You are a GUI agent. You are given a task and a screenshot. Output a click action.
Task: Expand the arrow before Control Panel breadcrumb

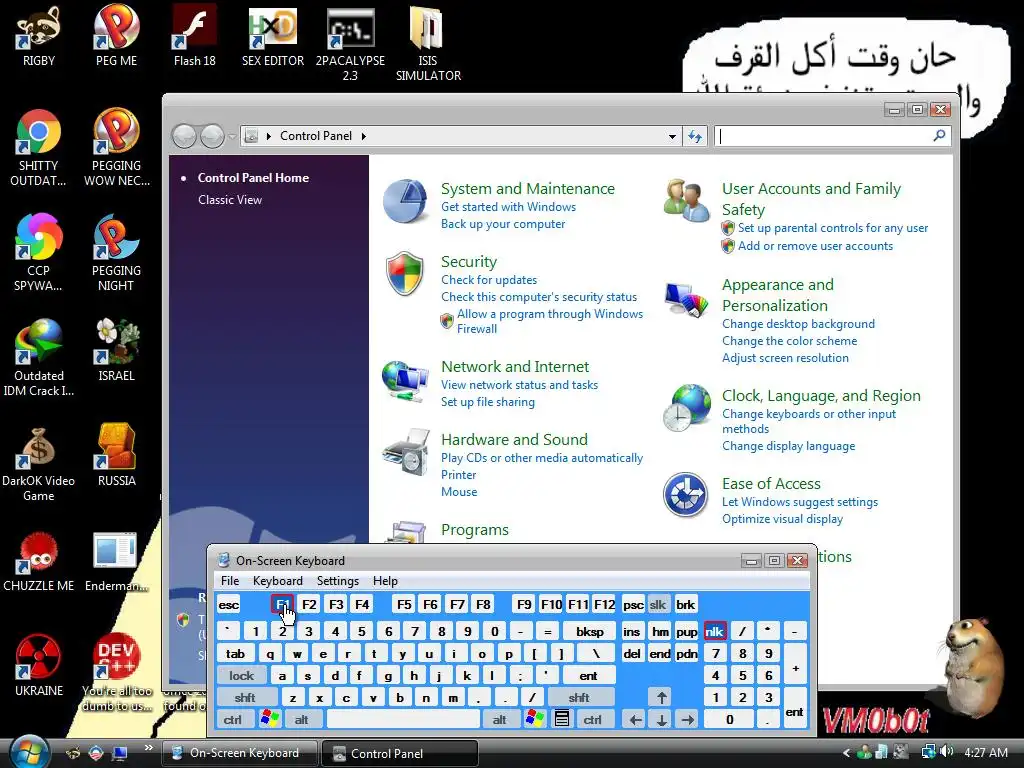coord(268,136)
